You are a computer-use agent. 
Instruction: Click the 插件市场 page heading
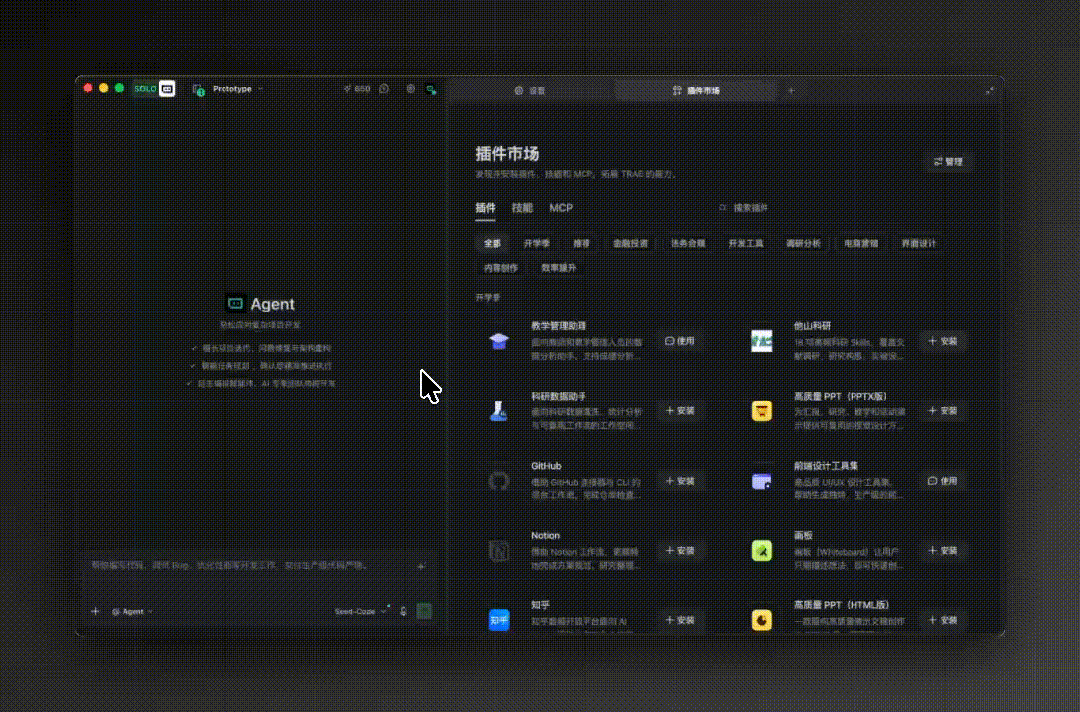pyautogui.click(x=508, y=154)
